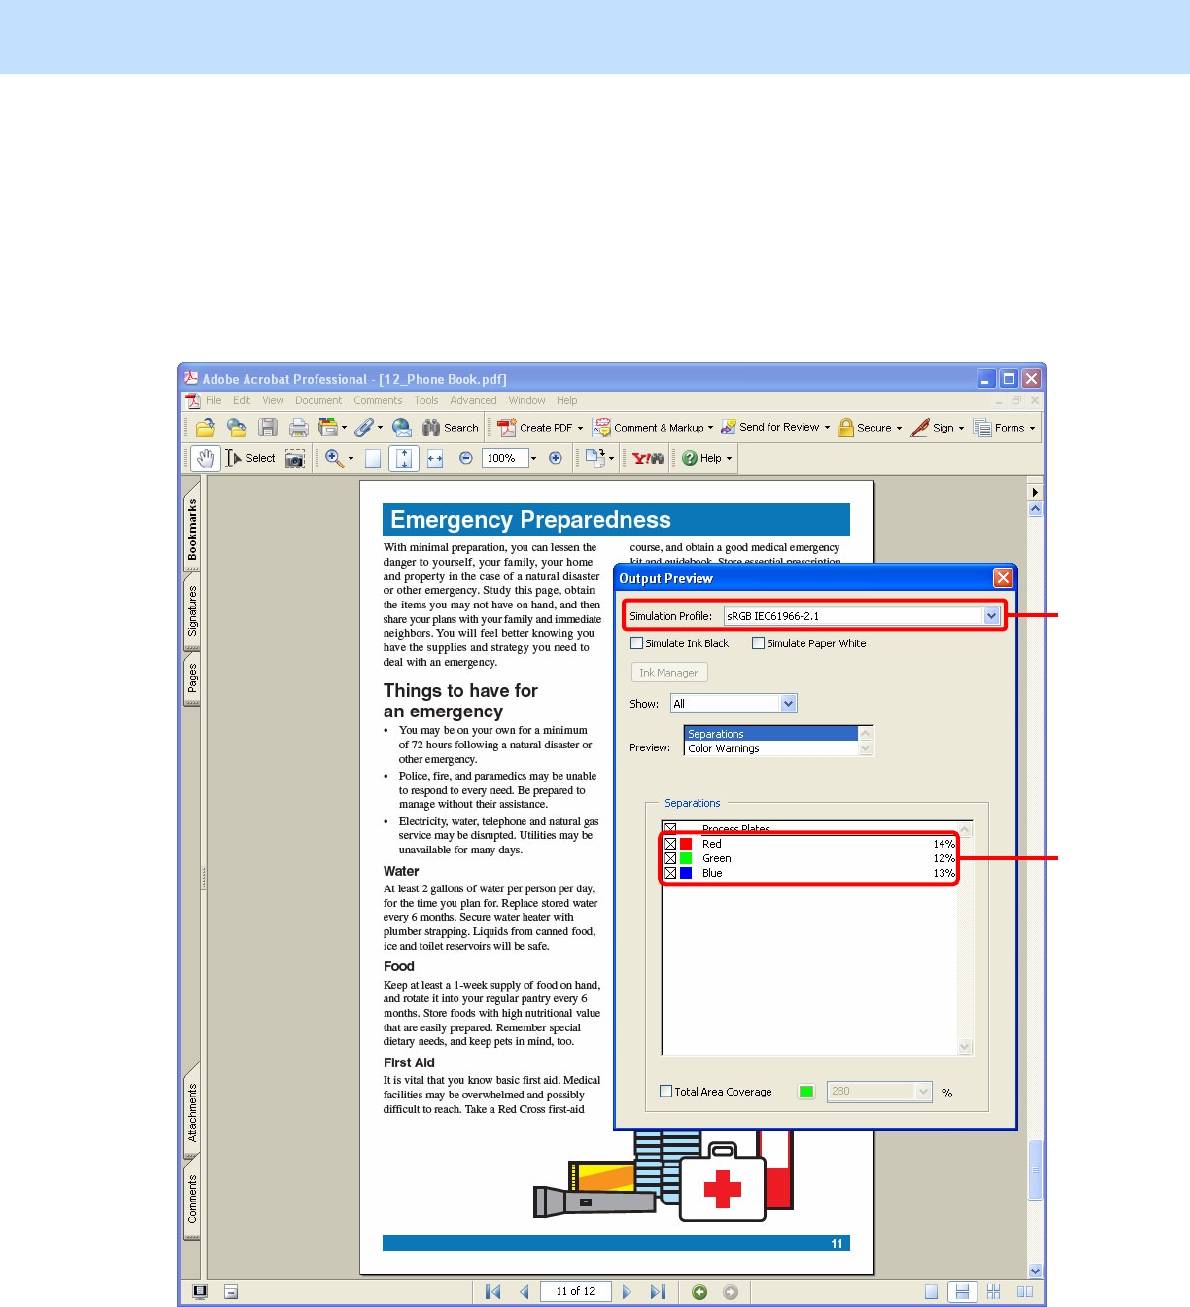Expand the Create PDF dropdown

(580, 428)
